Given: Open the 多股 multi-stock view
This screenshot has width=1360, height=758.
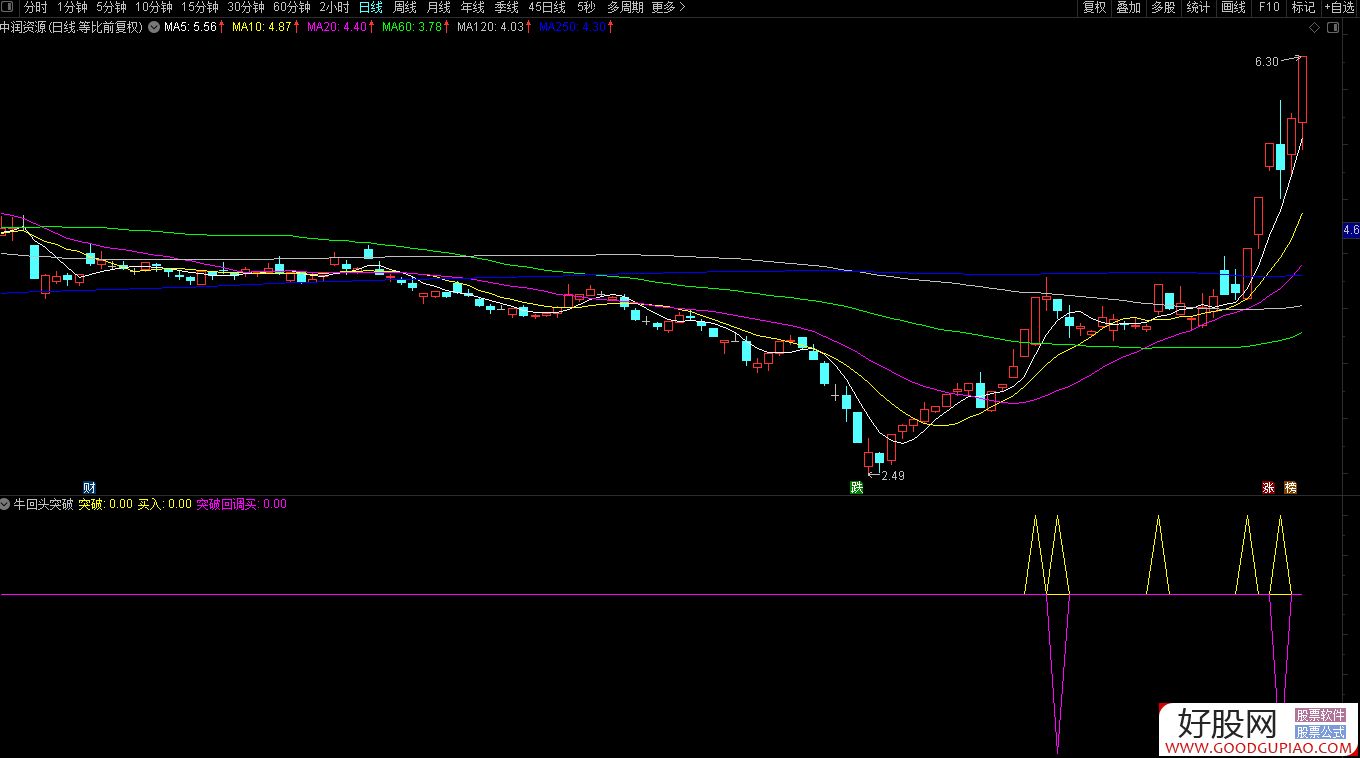Looking at the screenshot, I should click(x=1163, y=7).
